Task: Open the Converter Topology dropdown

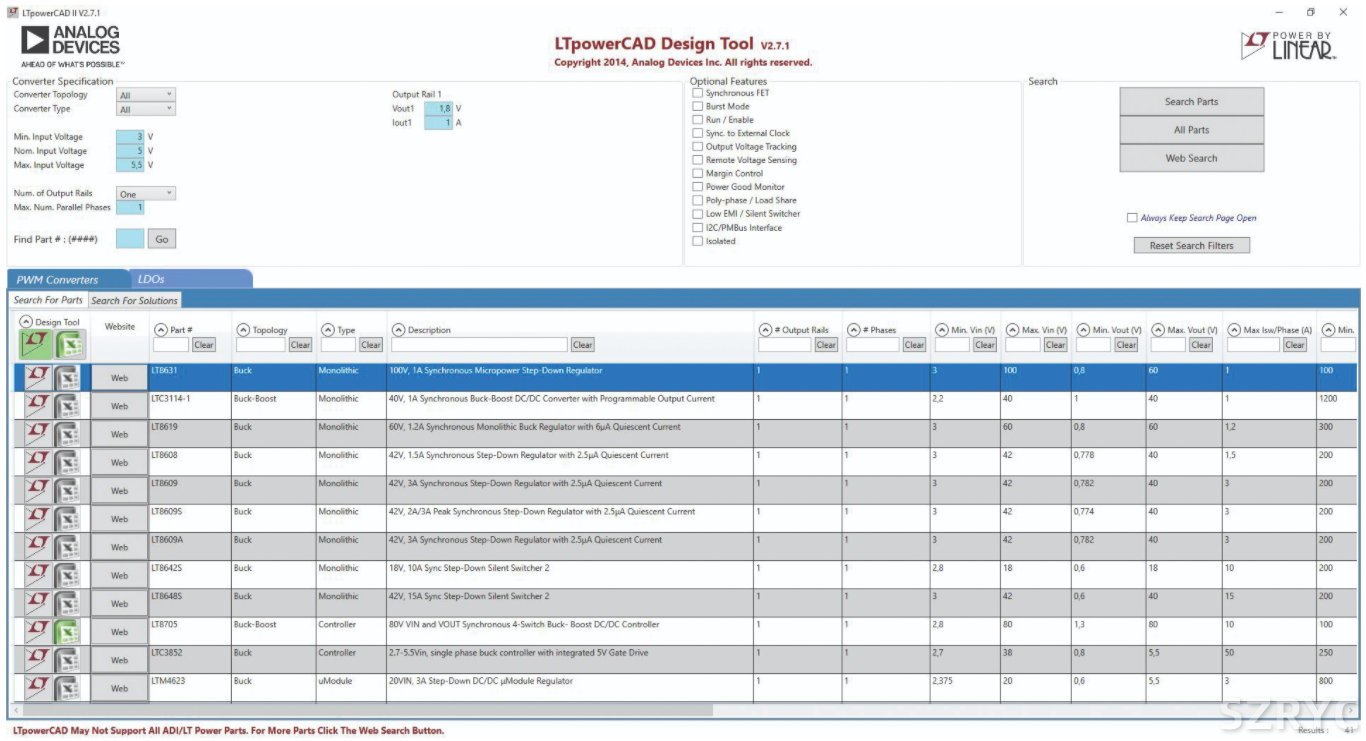Action: click(x=146, y=95)
